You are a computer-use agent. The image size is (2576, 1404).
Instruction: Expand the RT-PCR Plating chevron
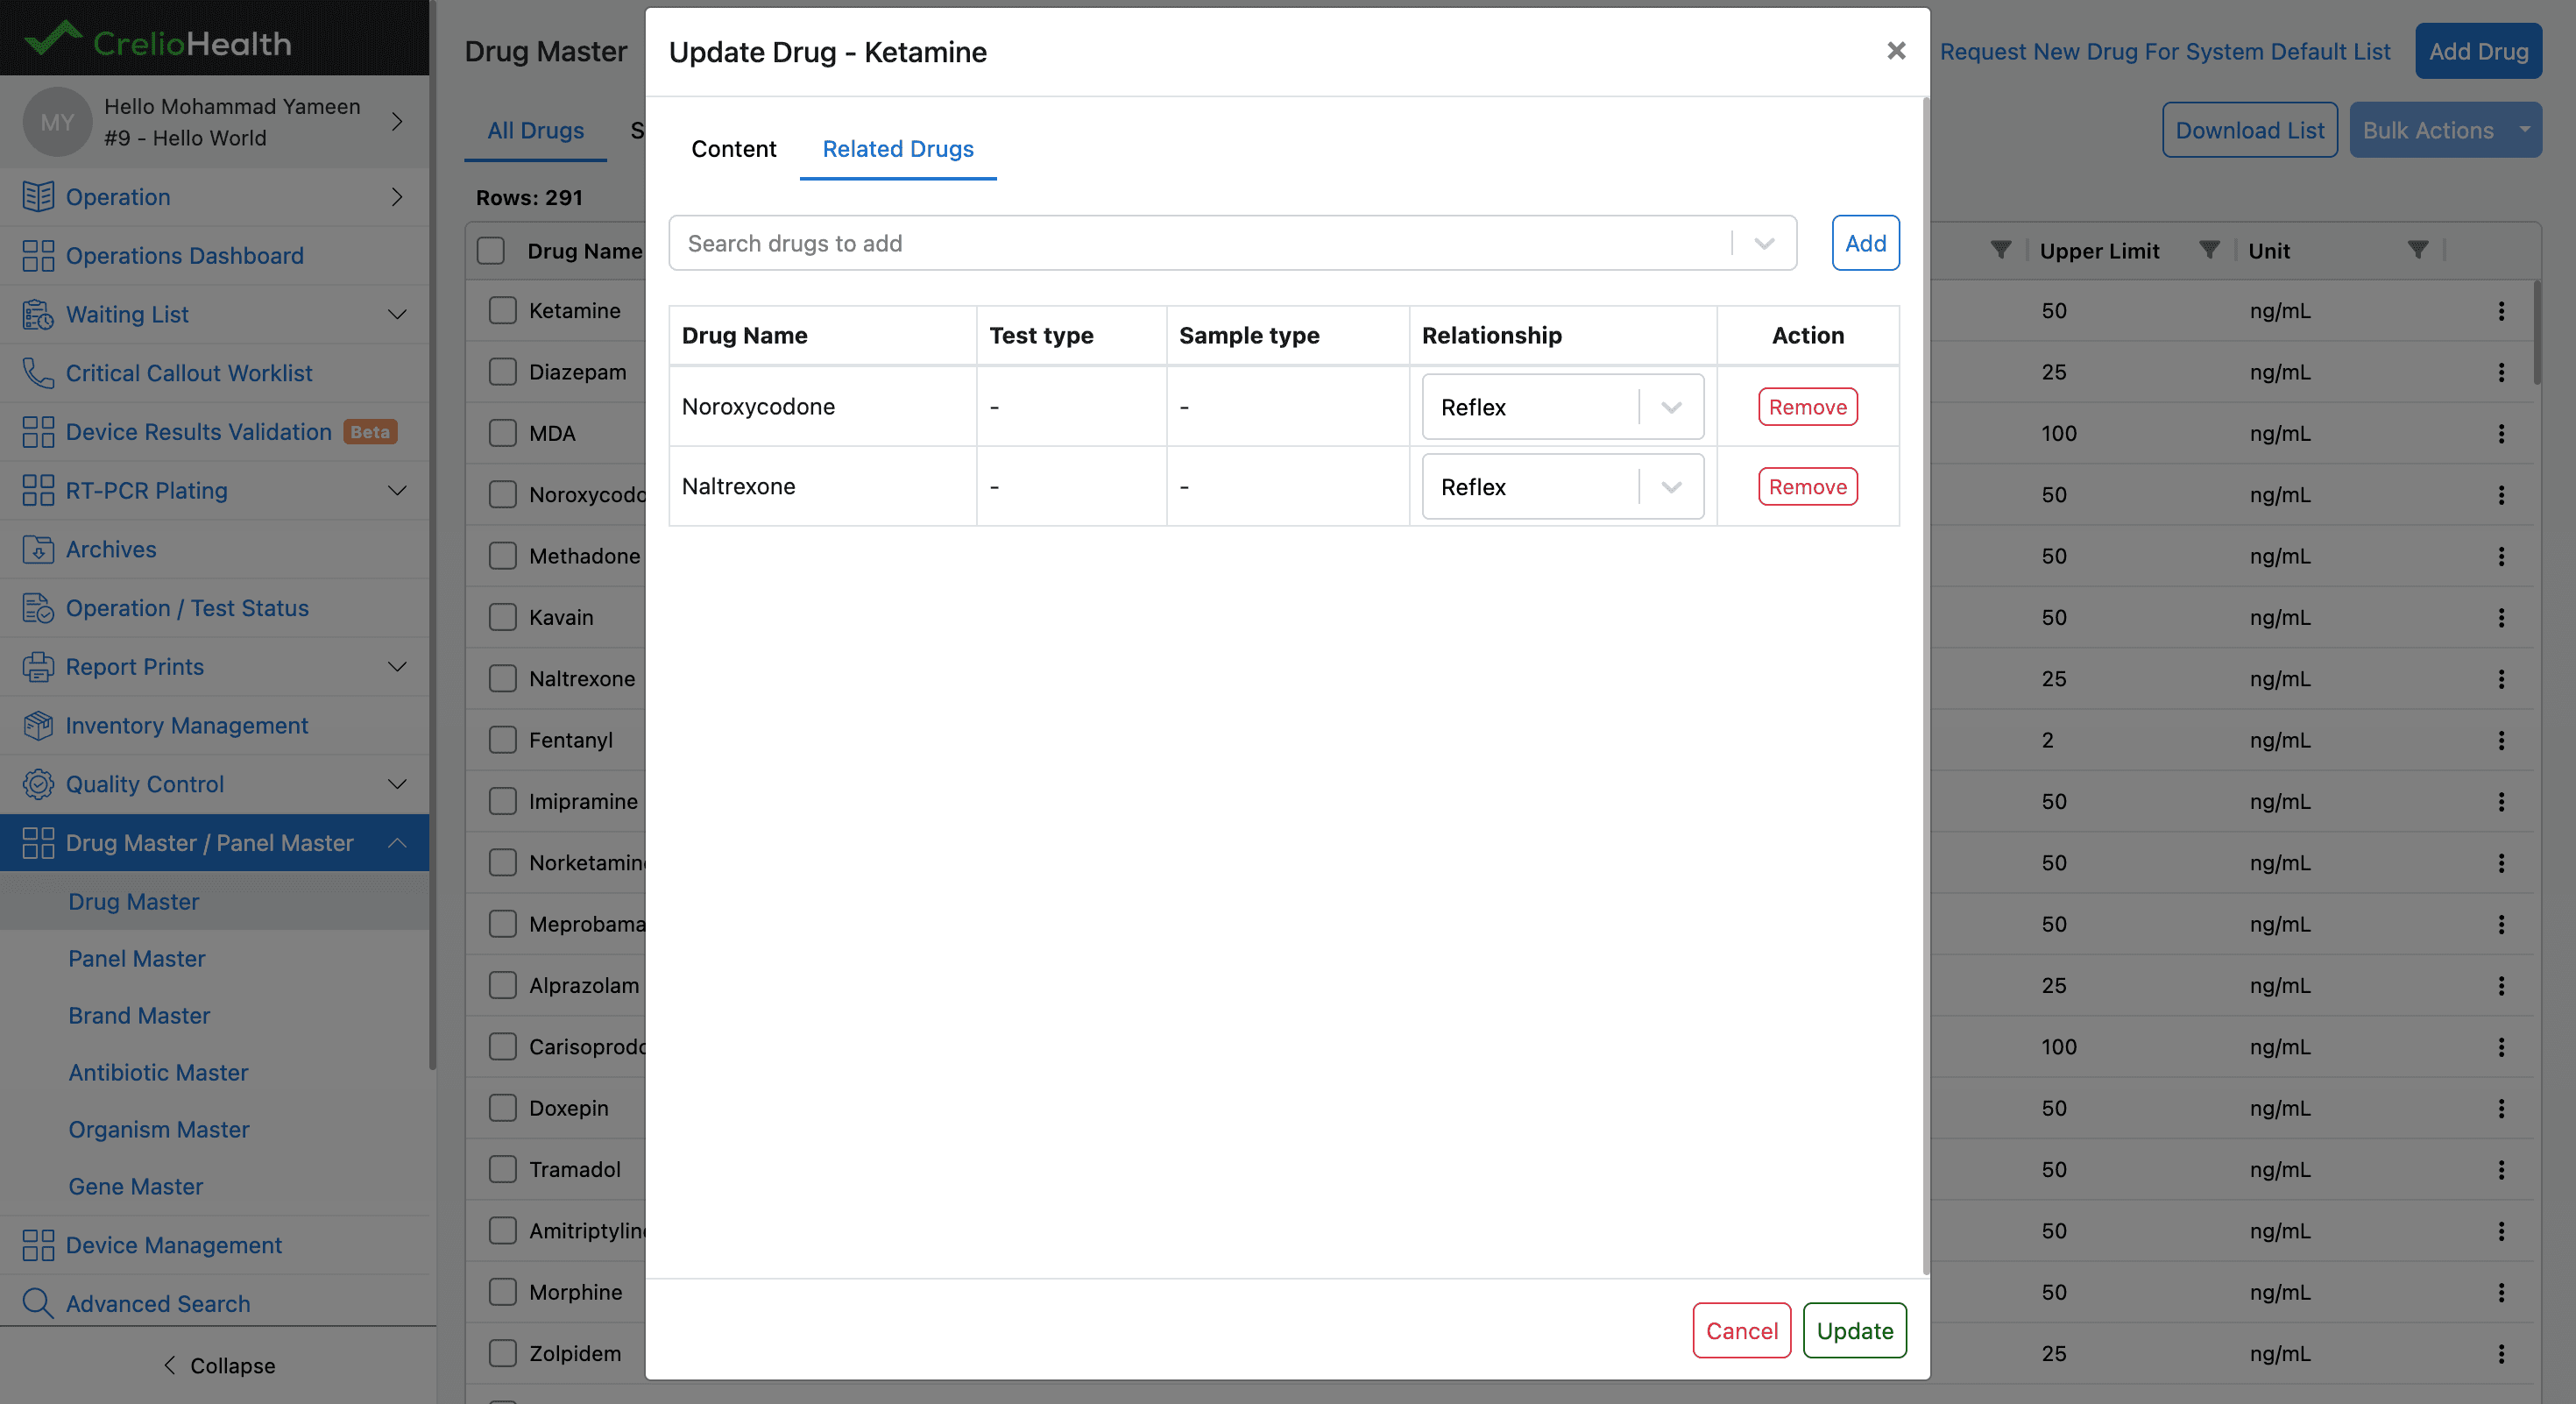click(x=397, y=491)
